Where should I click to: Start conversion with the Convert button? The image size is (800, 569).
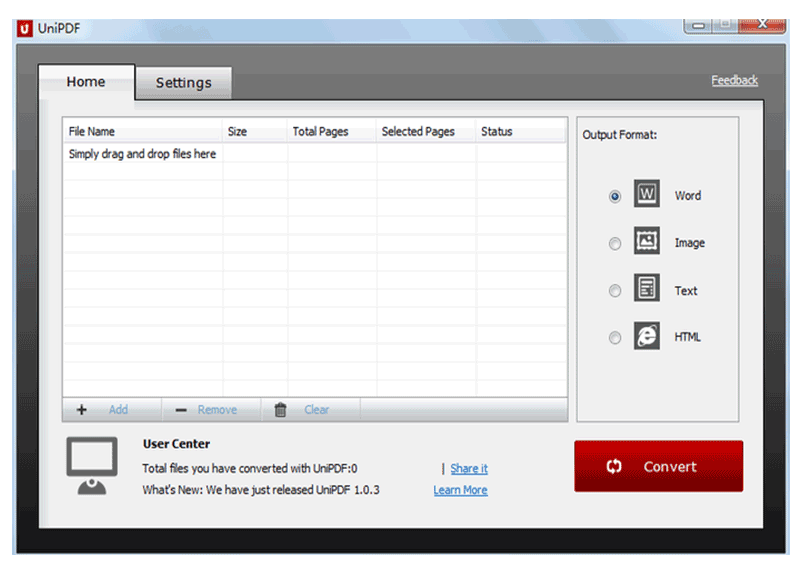tap(658, 466)
